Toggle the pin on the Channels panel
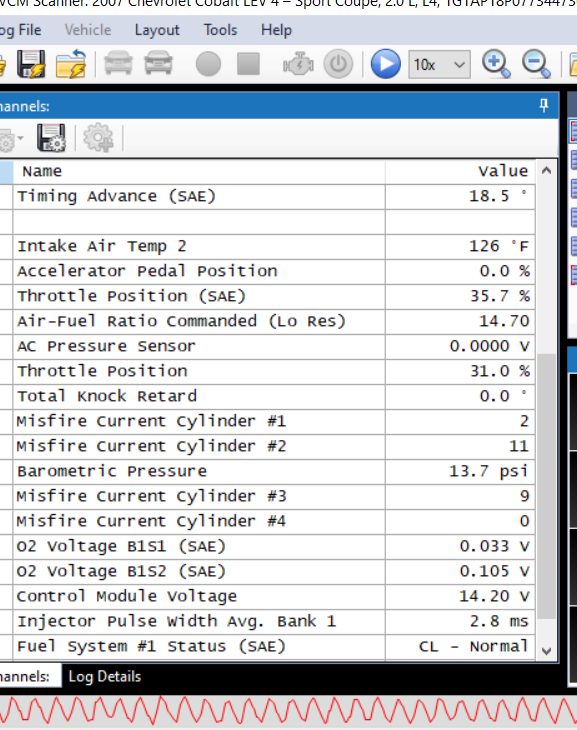This screenshot has height=730, width=577. (x=543, y=106)
